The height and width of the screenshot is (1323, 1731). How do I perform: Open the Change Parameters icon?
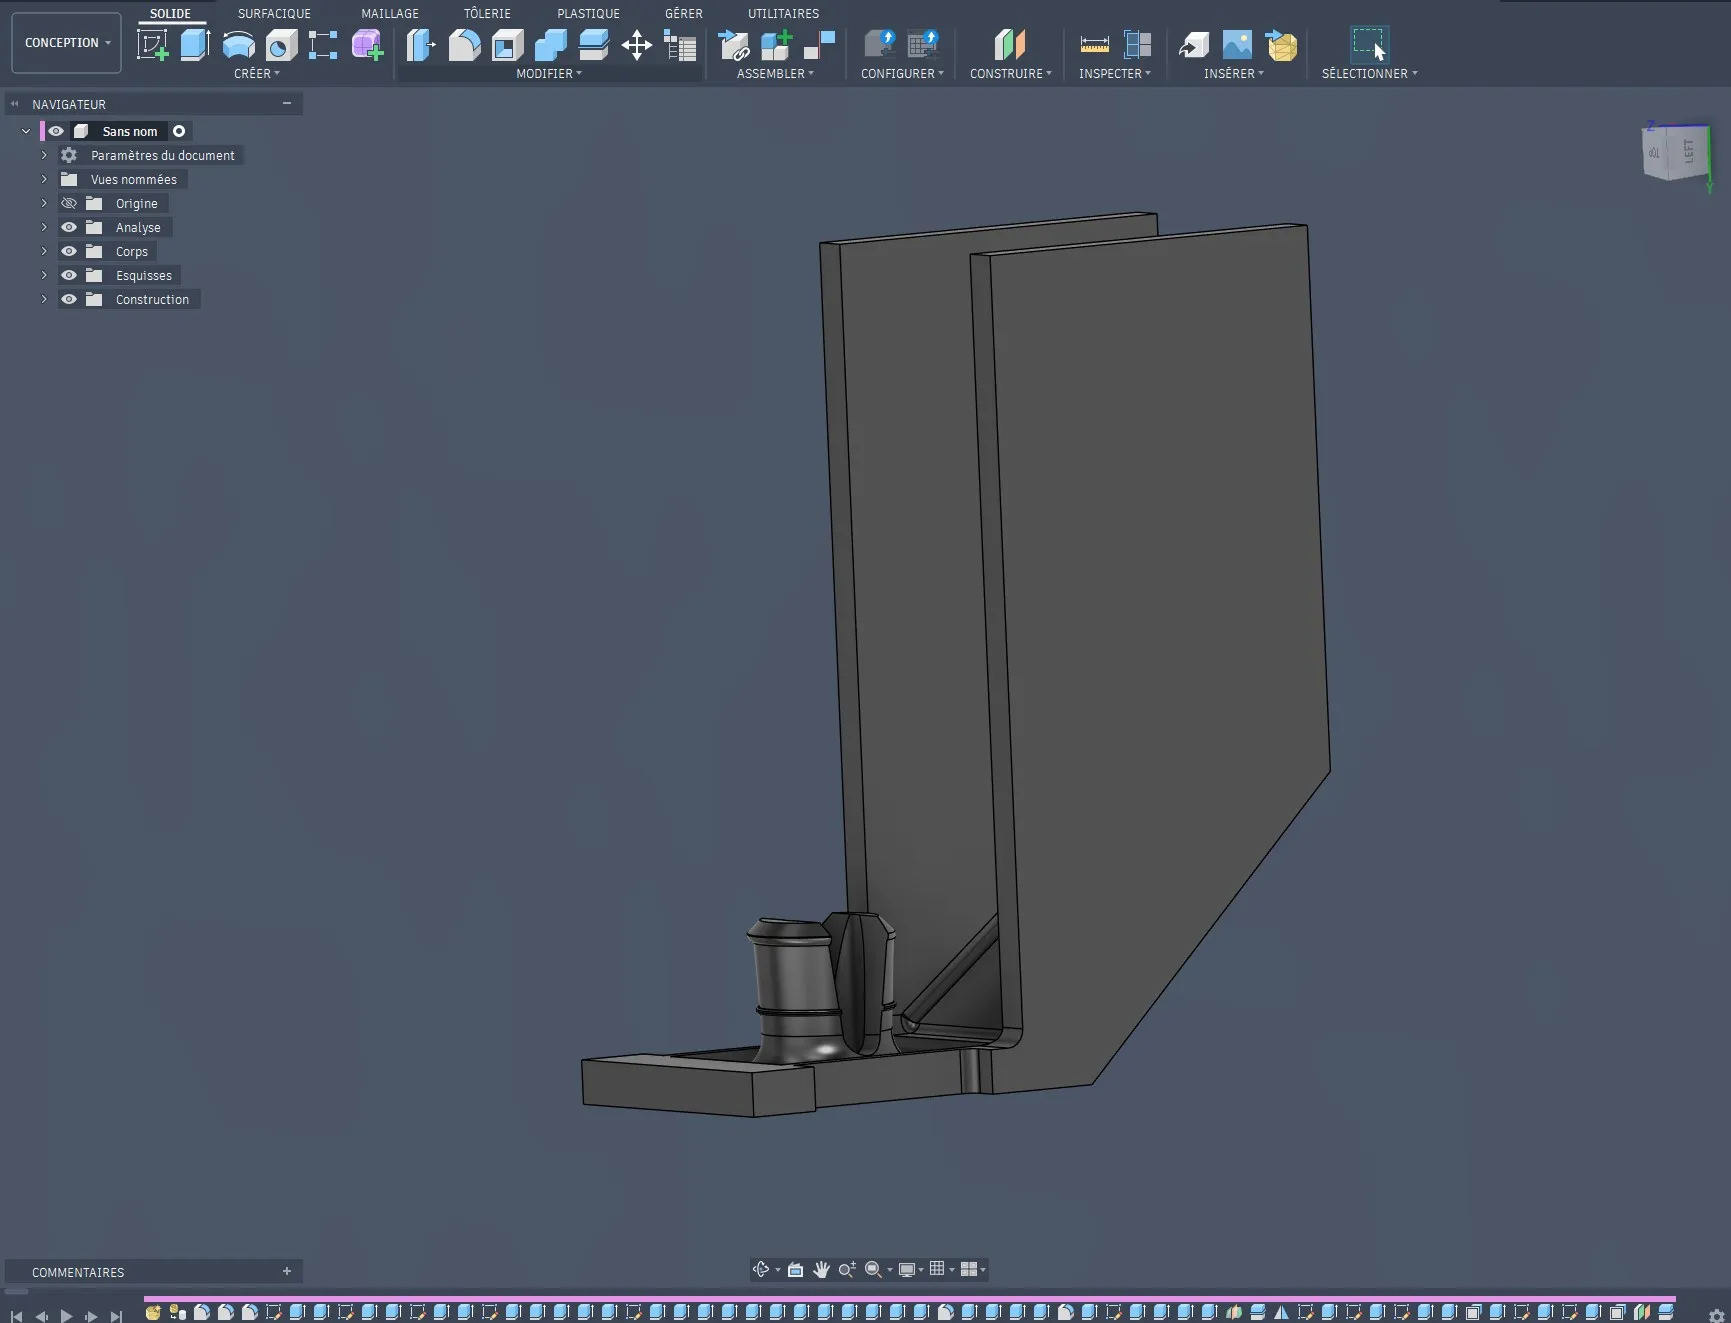click(x=680, y=45)
